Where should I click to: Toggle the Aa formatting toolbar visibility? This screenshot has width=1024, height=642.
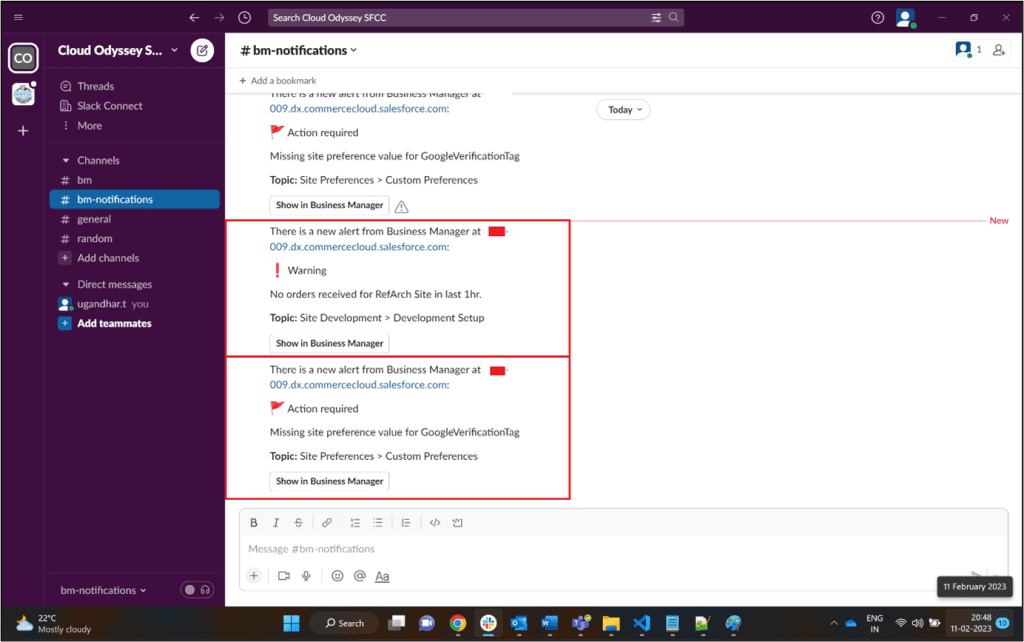click(382, 576)
